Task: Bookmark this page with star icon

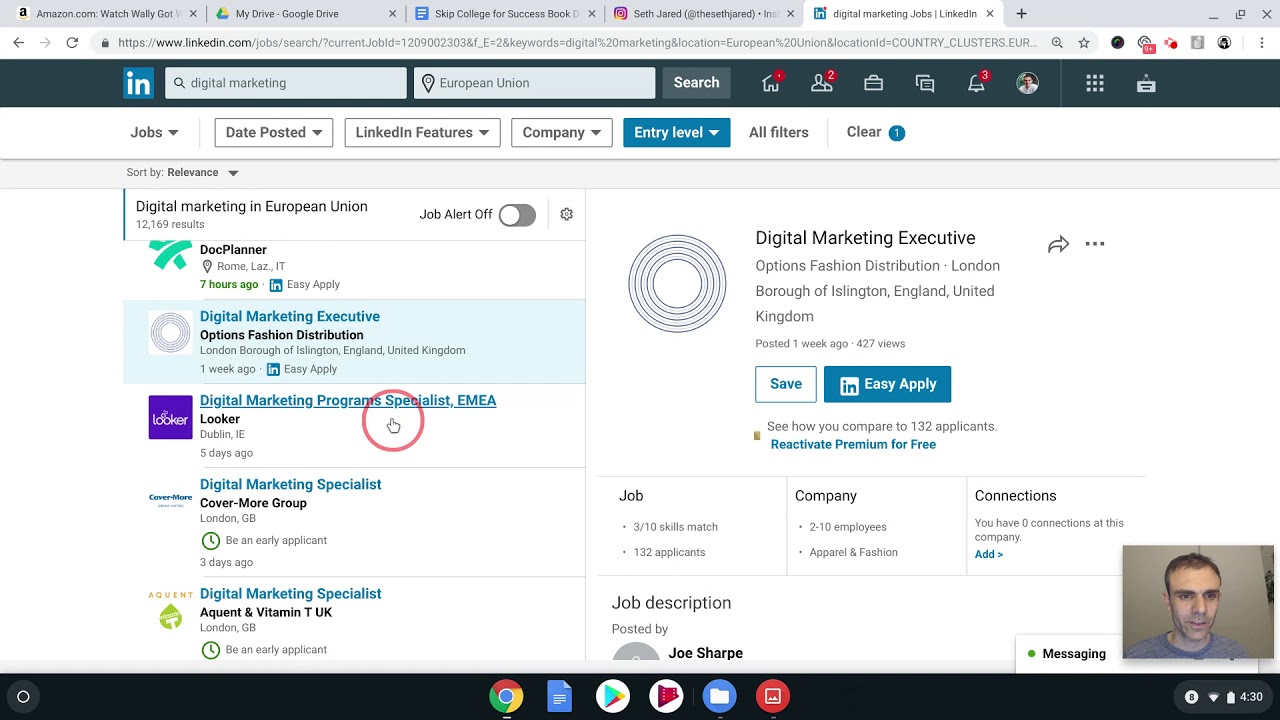Action: coord(1084,43)
